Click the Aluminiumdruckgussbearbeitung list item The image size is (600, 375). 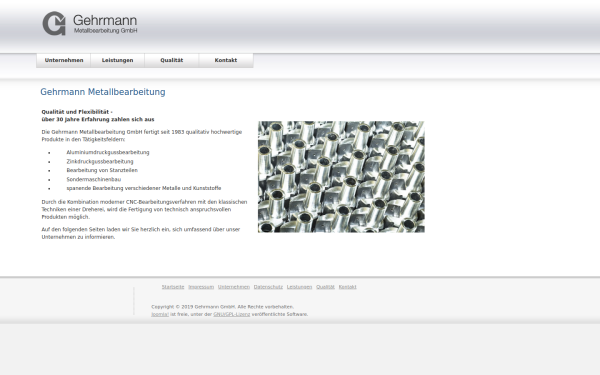108,152
